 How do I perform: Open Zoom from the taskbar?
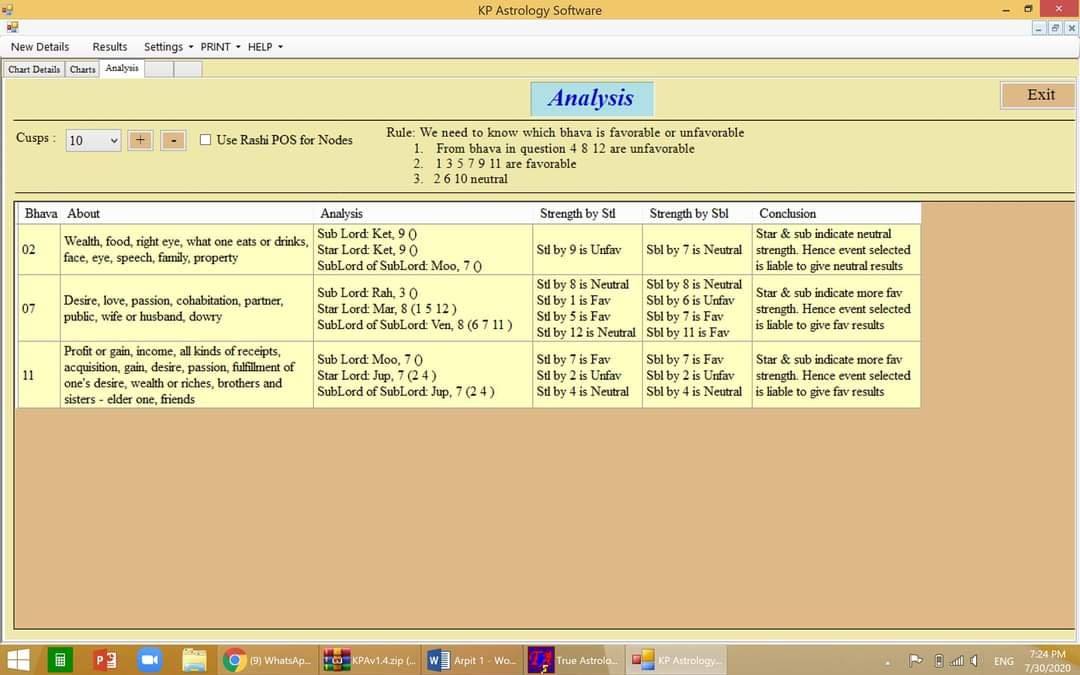pos(149,660)
